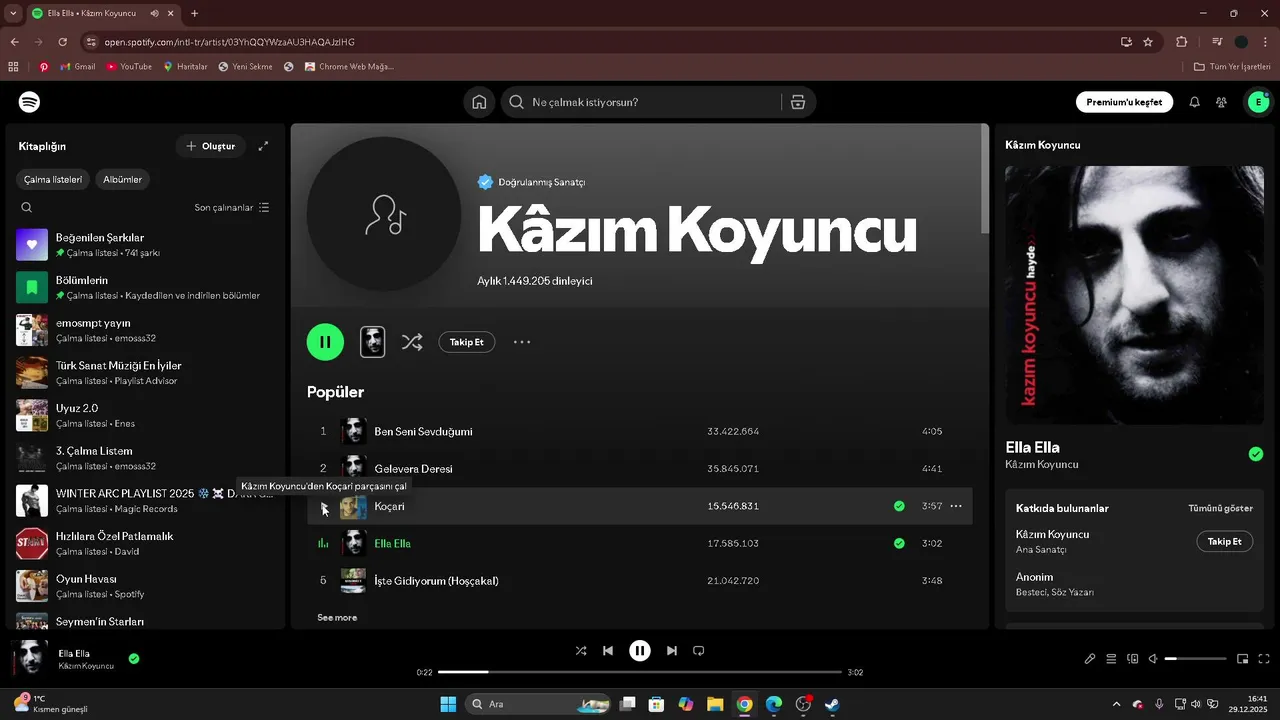Expand the library with the arrows icon
1280x720 pixels.
pos(263,146)
